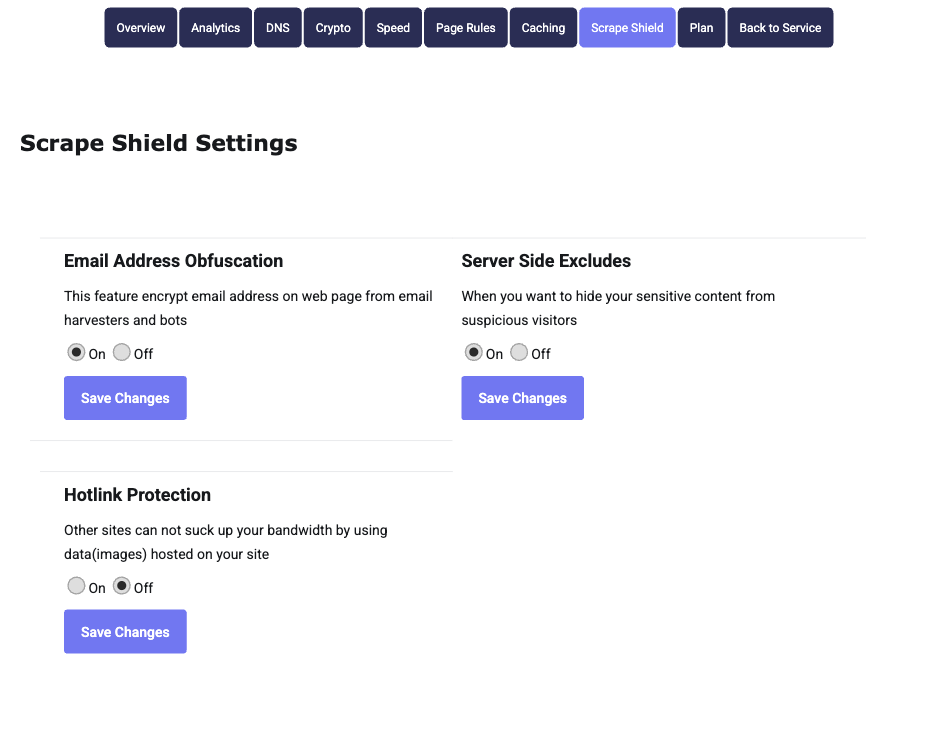This screenshot has width=940, height=743.
Task: Turn Email Address Obfuscation On
Action: [76, 352]
